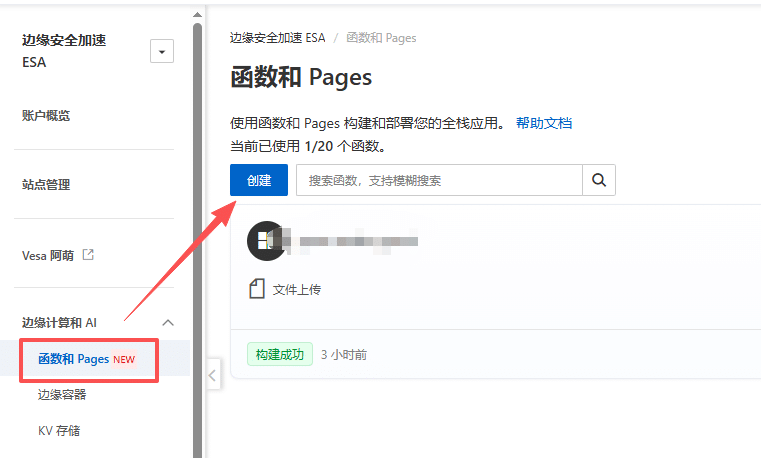761x458 pixels.
Task: Click the sidebar scrollbar up arrow
Action: click(x=197, y=15)
